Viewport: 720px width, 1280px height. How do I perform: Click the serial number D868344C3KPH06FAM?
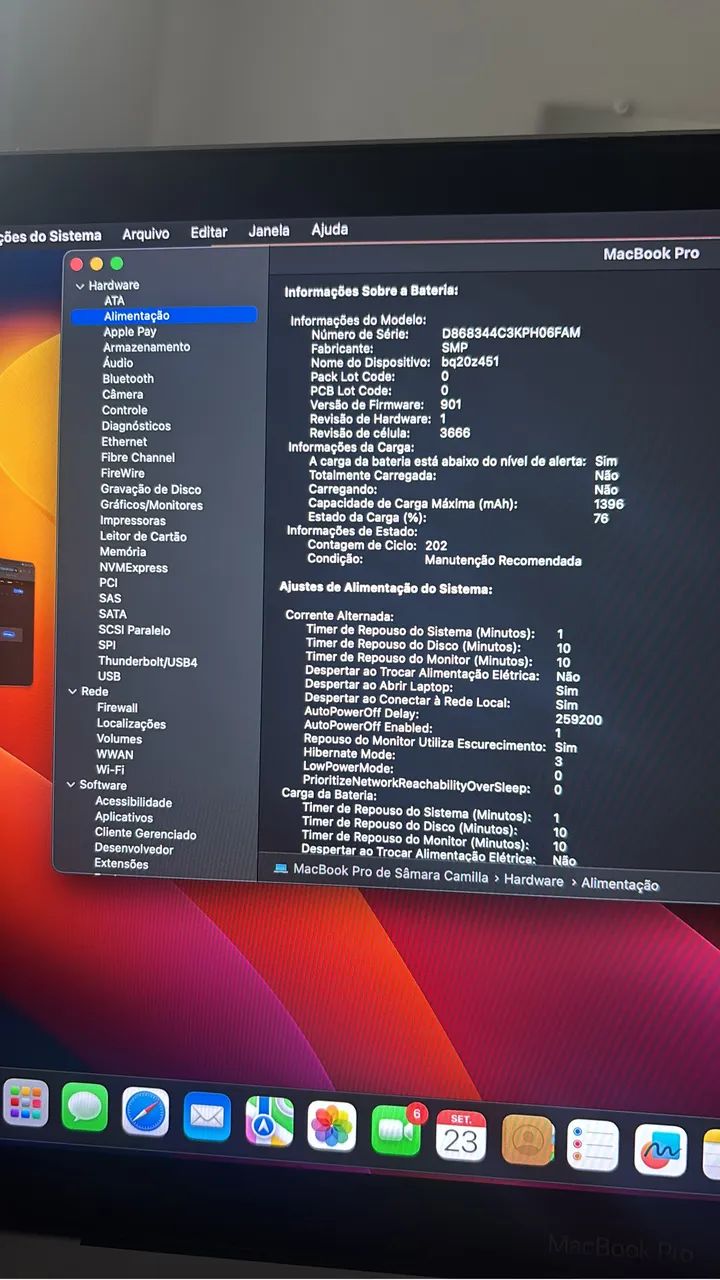pos(511,332)
